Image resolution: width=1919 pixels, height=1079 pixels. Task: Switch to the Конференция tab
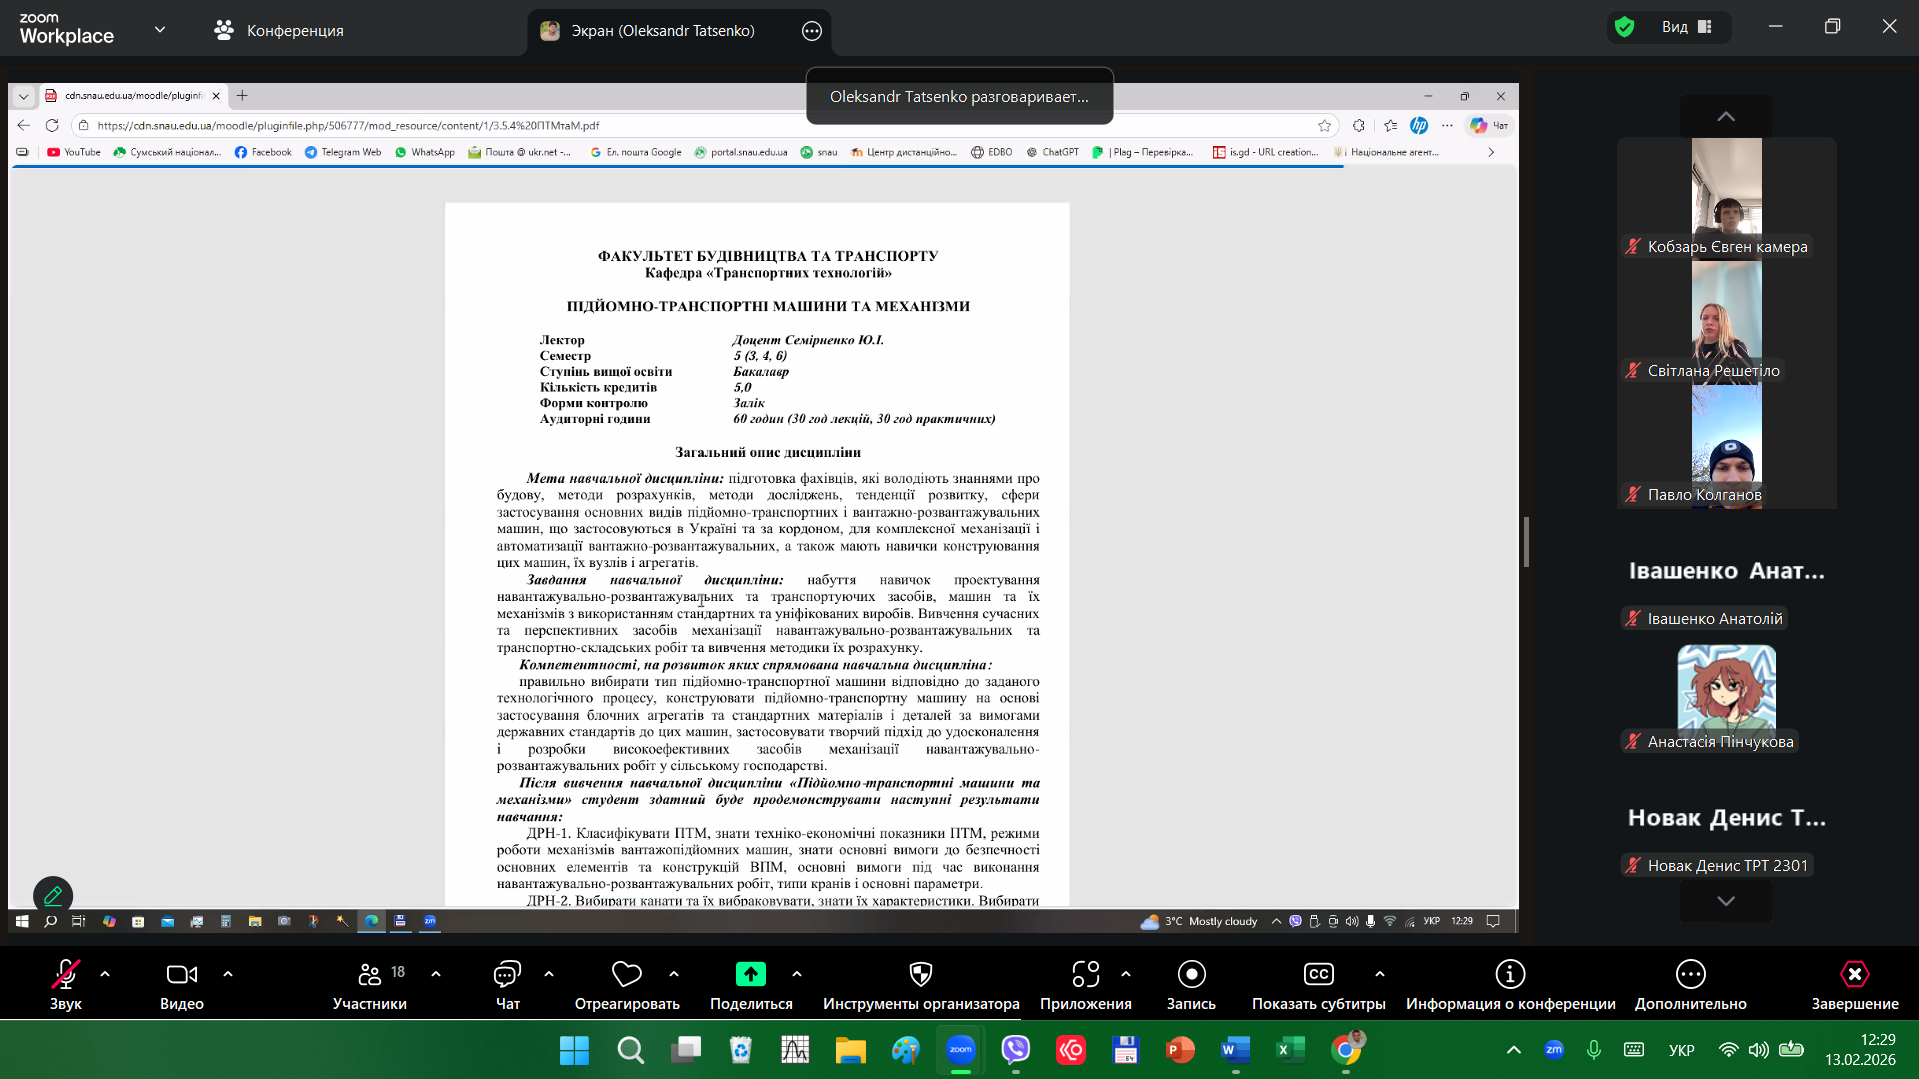click(279, 30)
